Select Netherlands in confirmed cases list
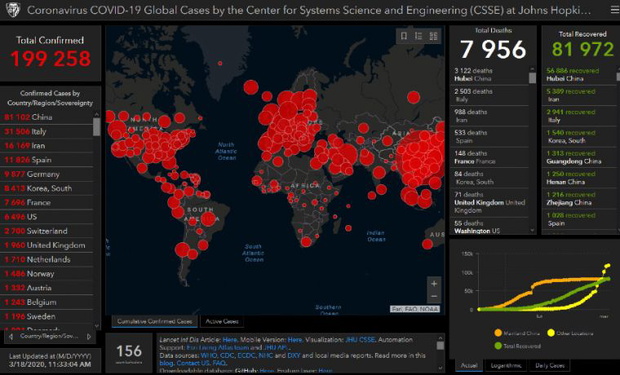This screenshot has height=375, width=620. (x=47, y=259)
